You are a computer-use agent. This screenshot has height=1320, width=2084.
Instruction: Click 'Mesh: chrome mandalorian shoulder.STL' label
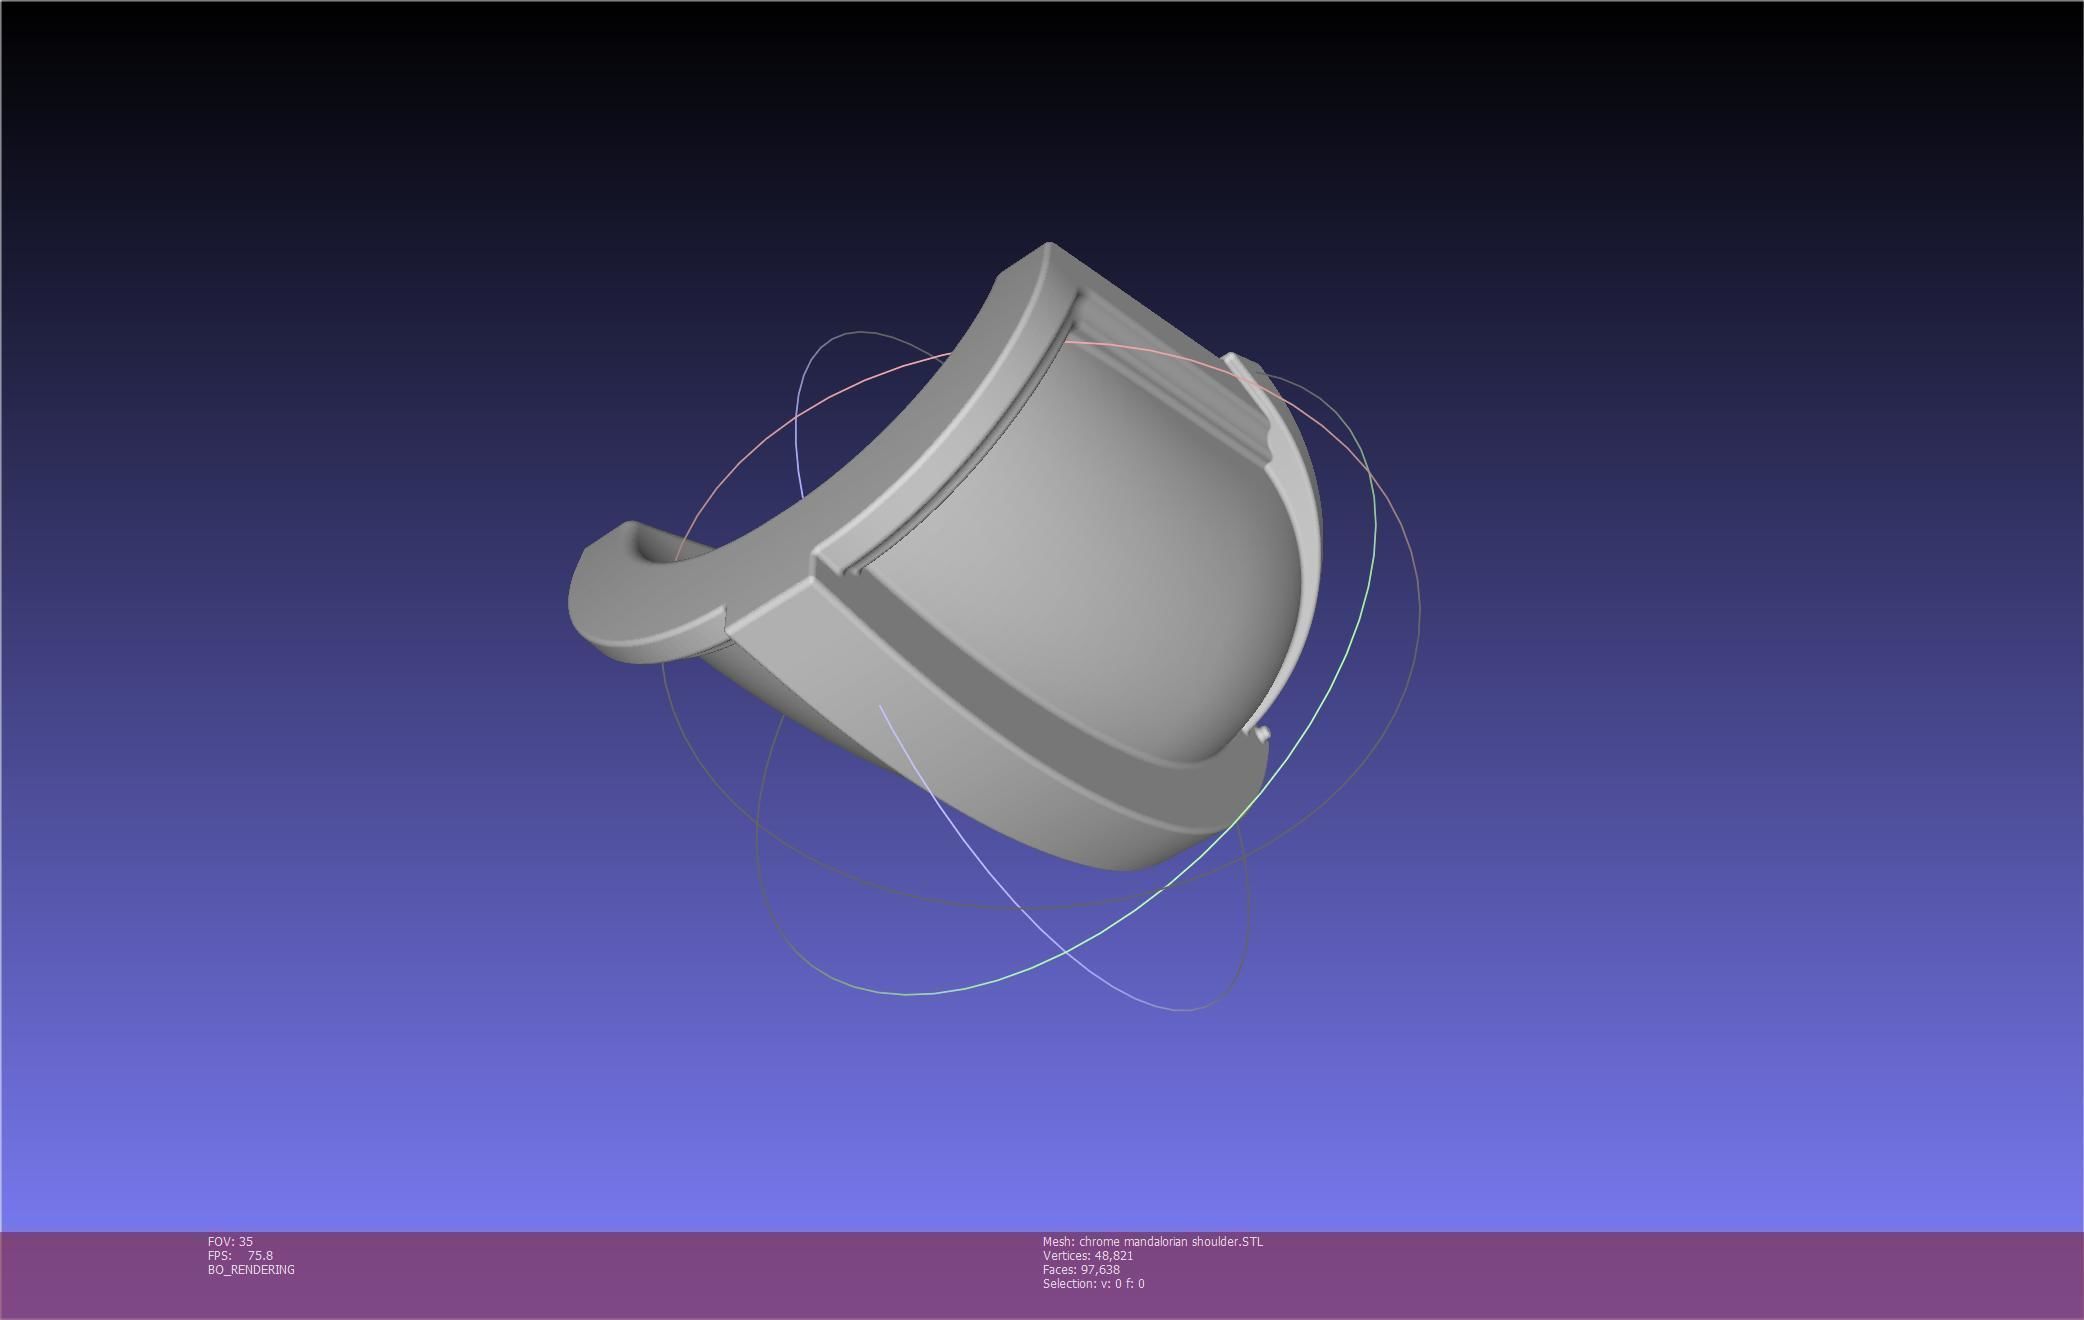click(x=1153, y=1241)
